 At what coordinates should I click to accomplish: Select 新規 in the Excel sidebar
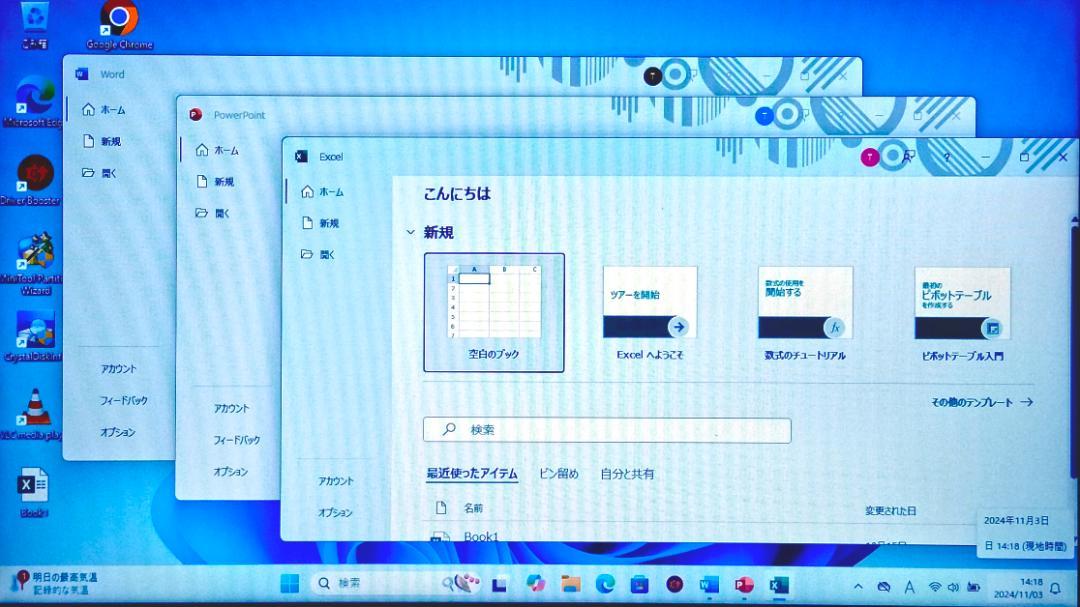point(320,223)
